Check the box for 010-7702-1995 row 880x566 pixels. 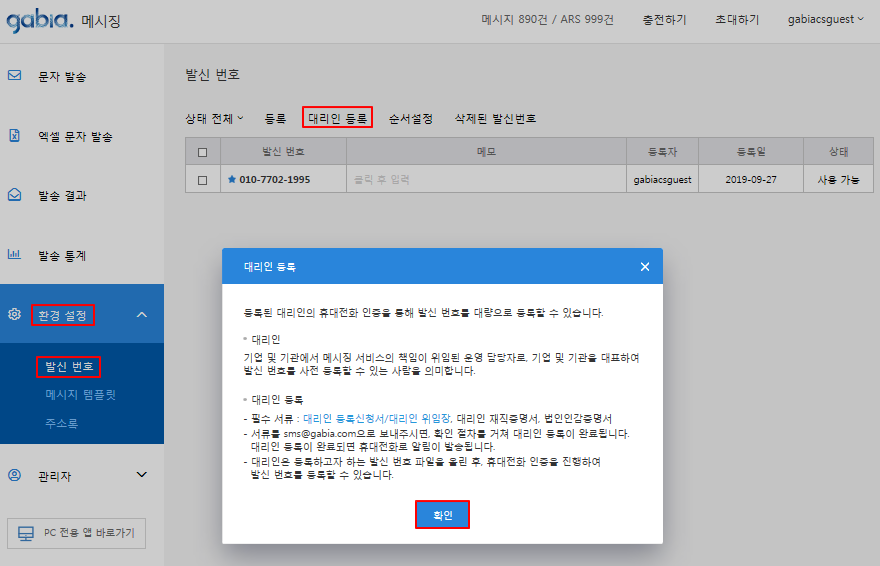[x=203, y=180]
